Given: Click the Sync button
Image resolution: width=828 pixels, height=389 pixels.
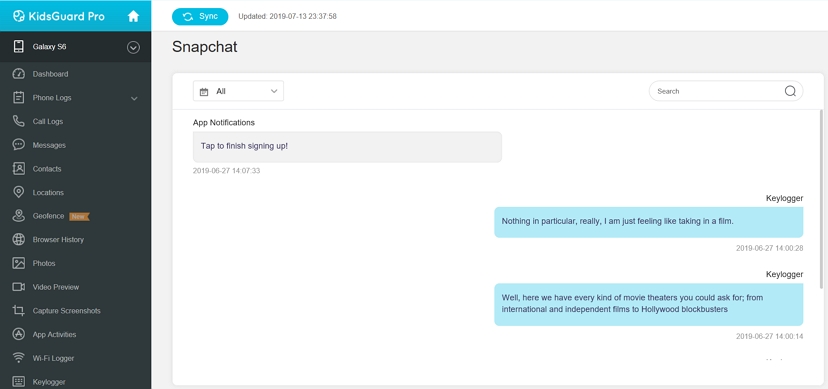Looking at the screenshot, I should pyautogui.click(x=200, y=16).
